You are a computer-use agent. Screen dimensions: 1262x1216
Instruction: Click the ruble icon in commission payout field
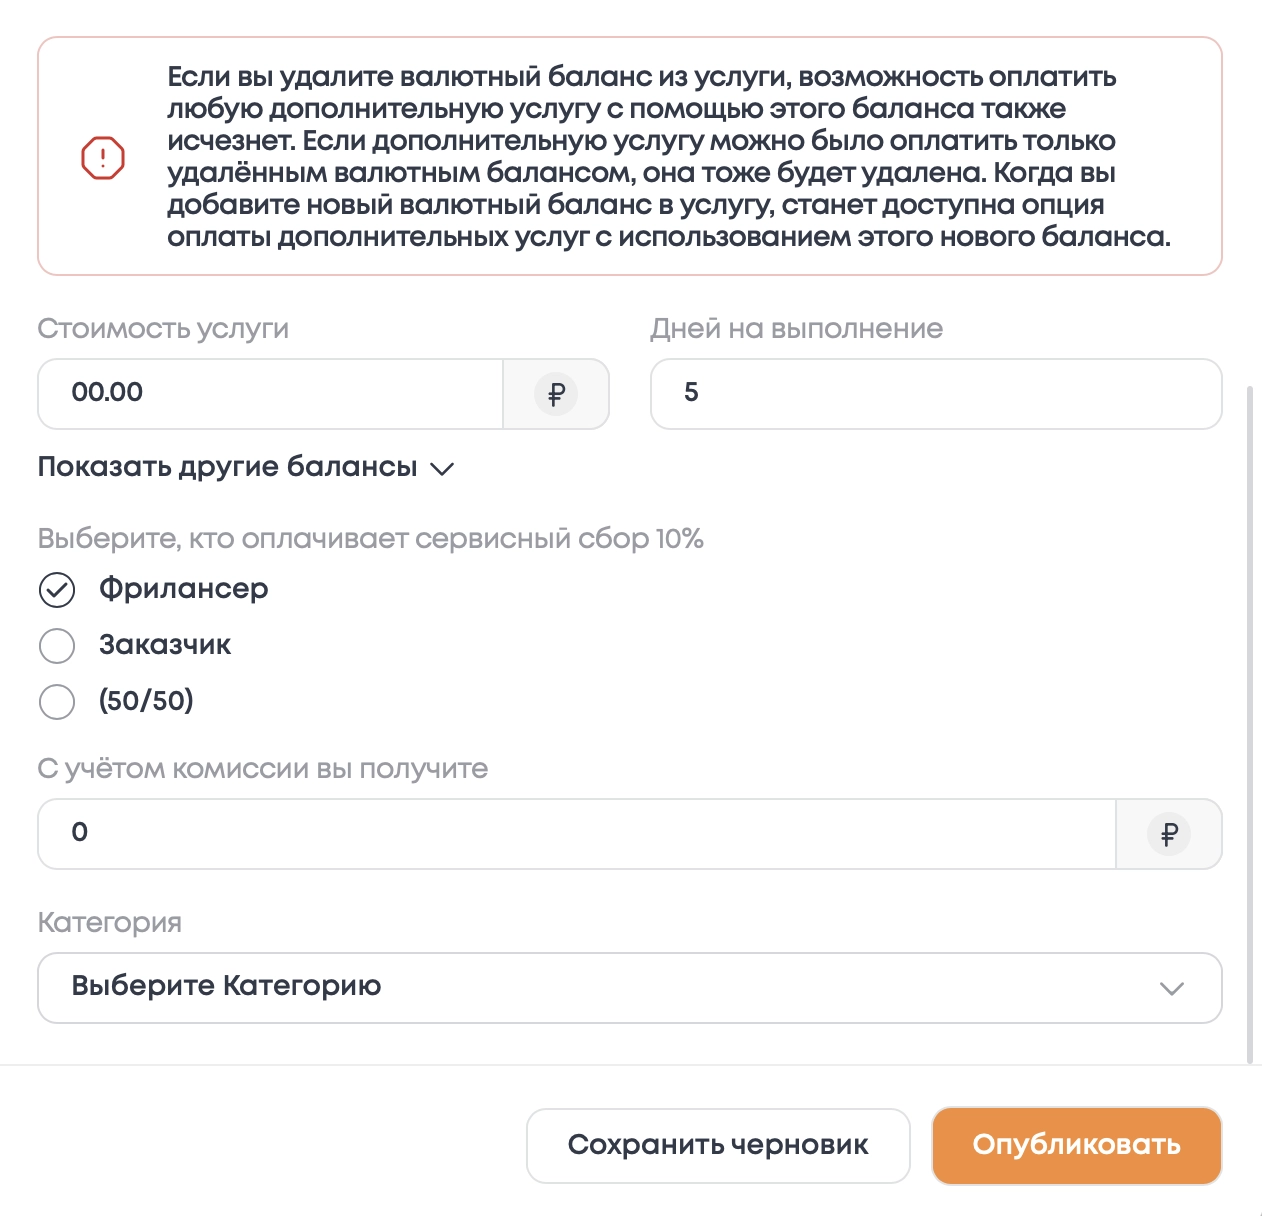pyautogui.click(x=1169, y=834)
